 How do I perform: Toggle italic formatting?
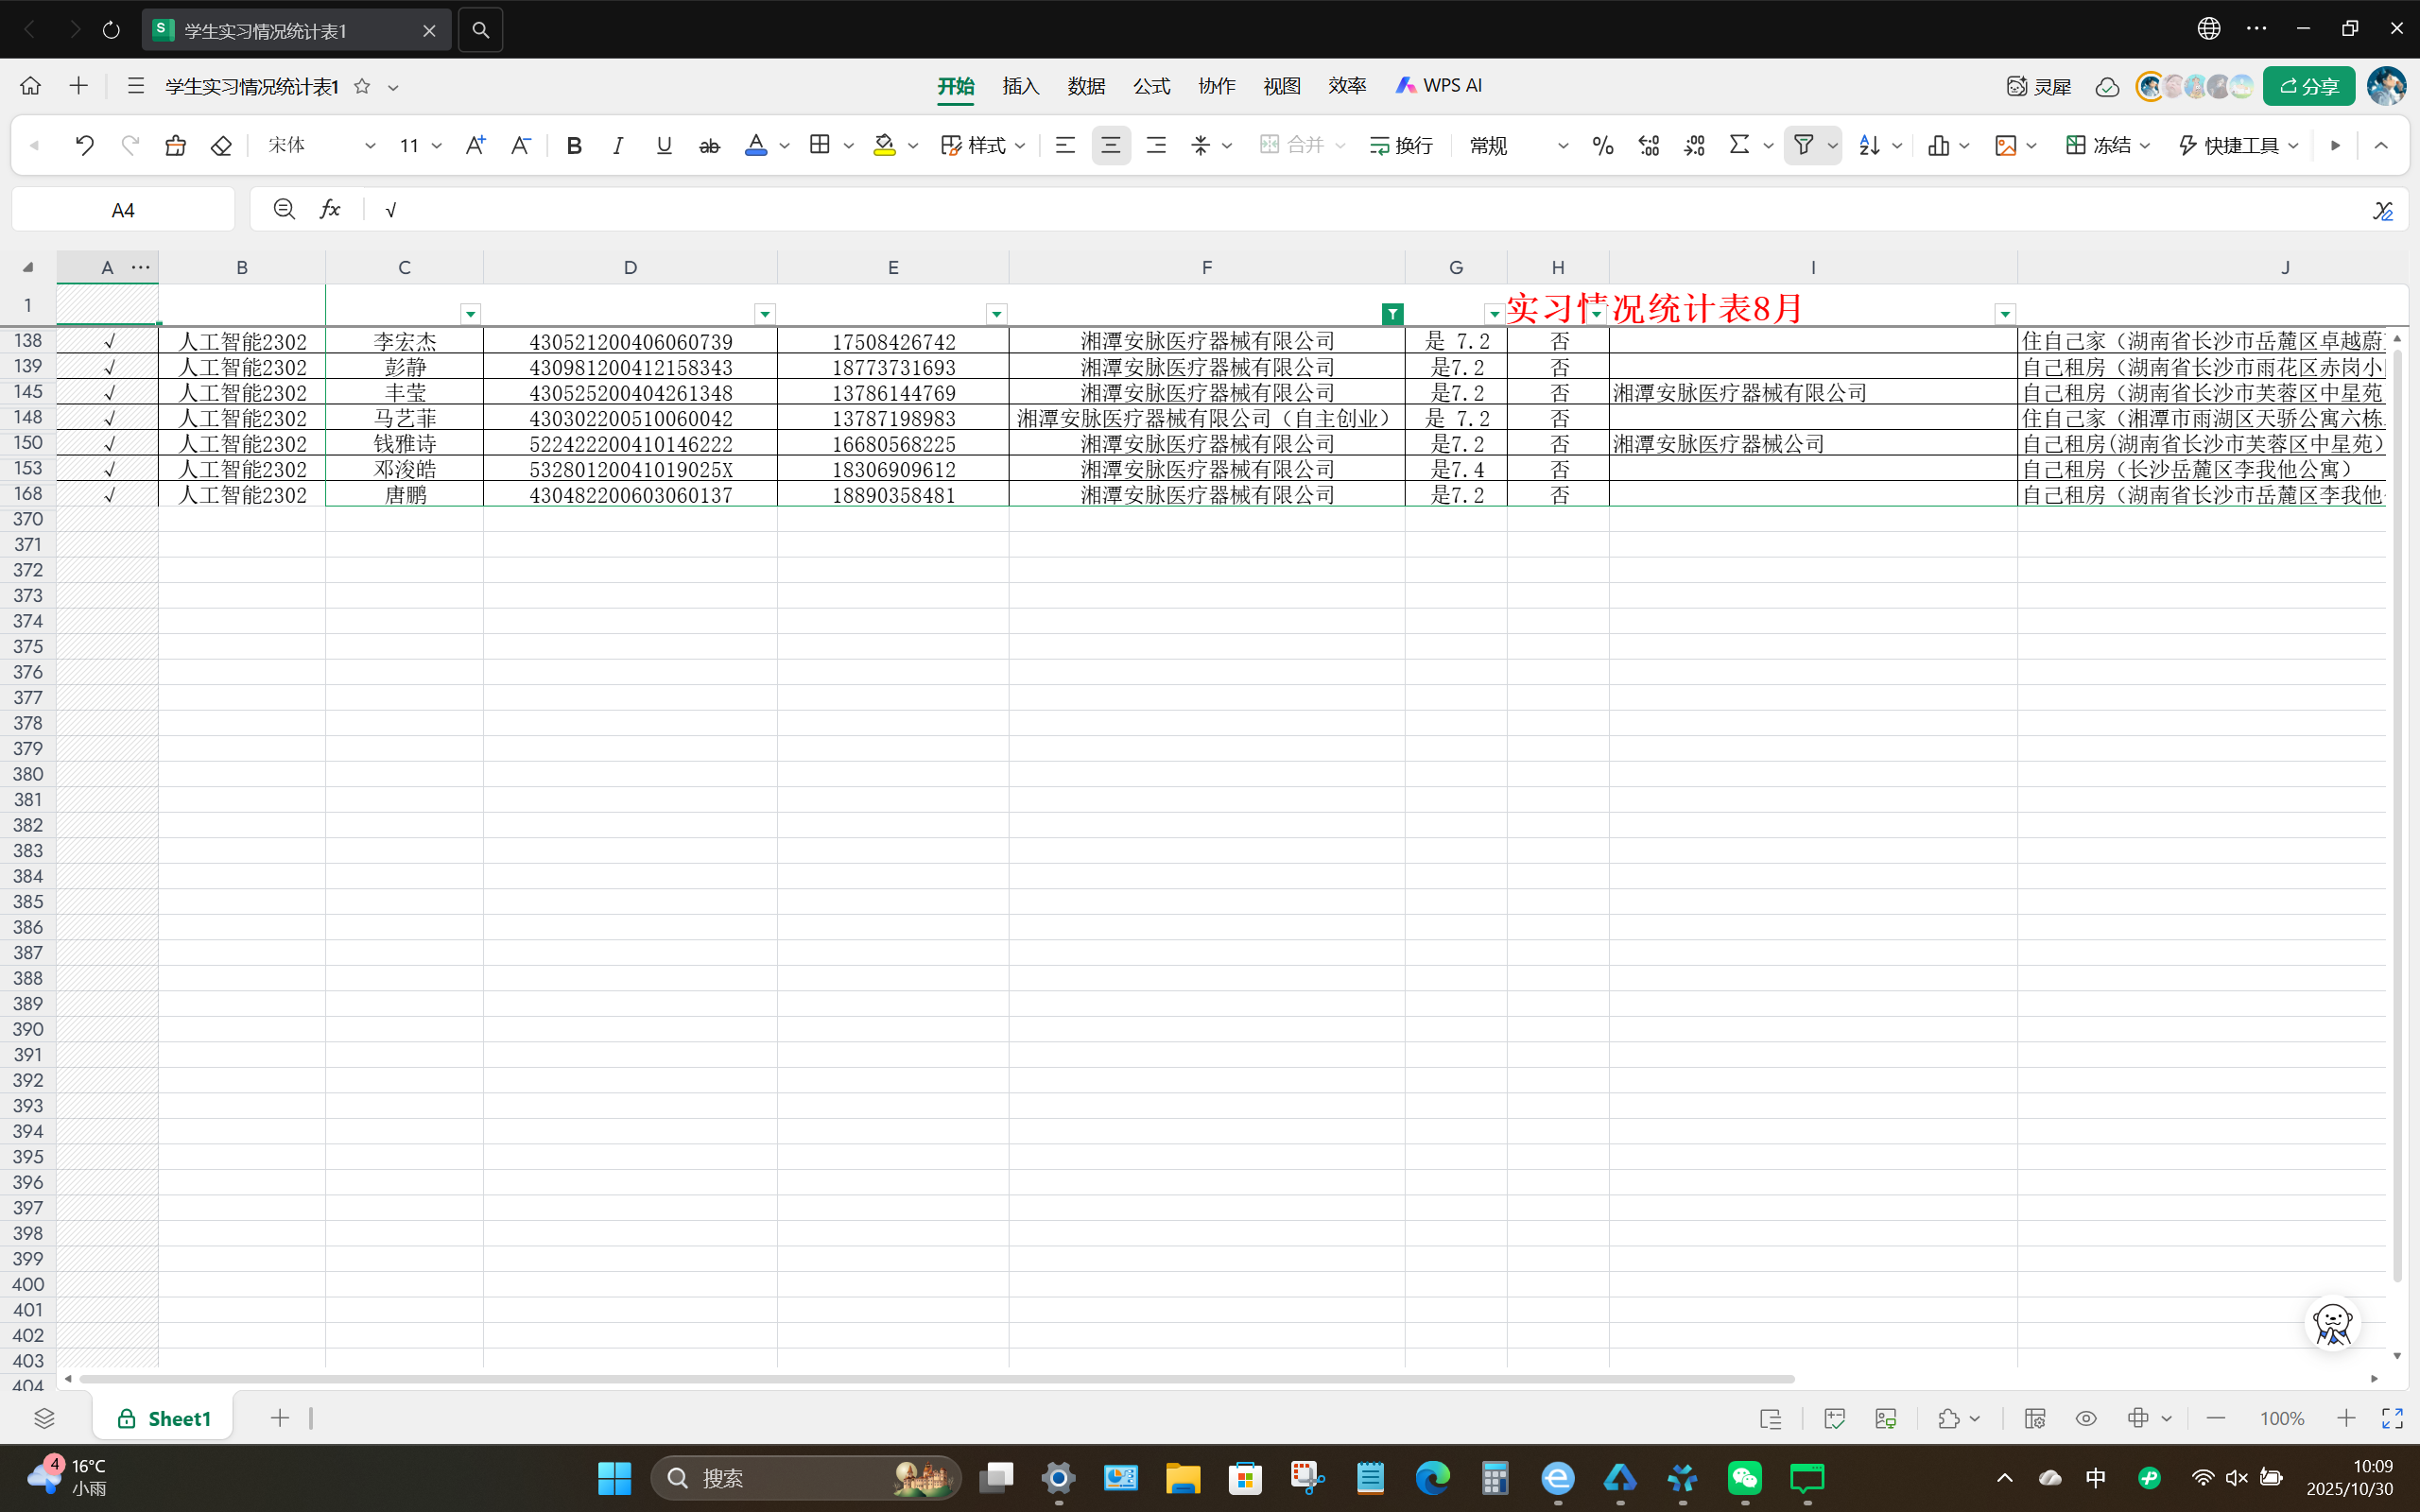[x=618, y=146]
